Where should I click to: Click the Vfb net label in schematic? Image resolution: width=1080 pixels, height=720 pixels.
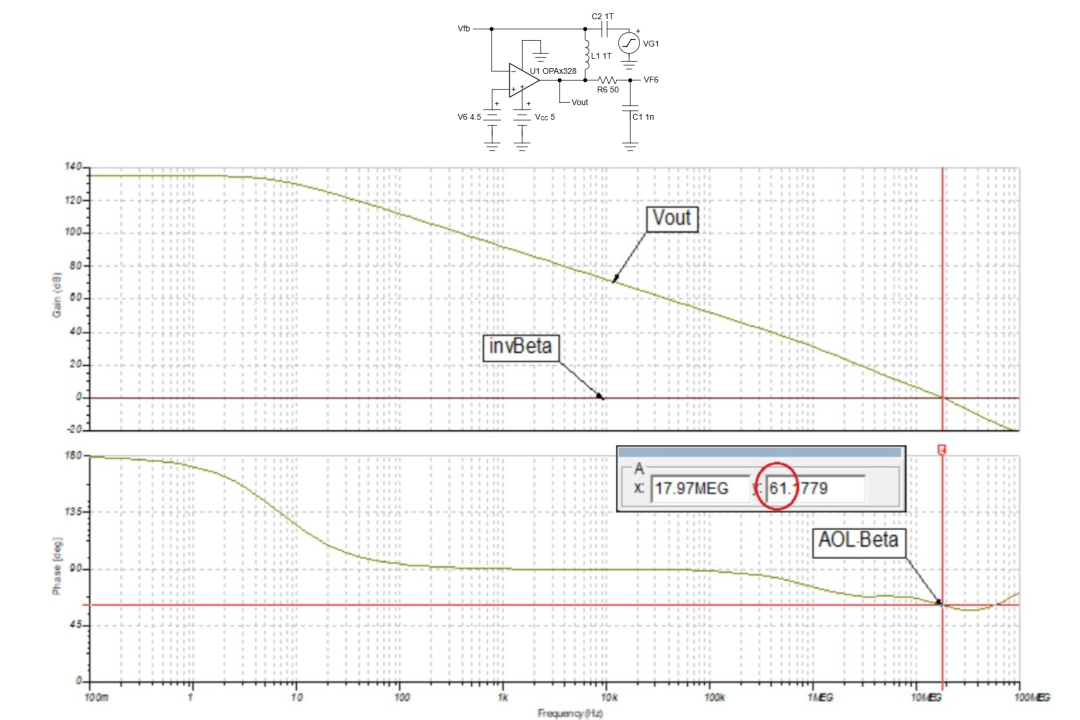464,28
